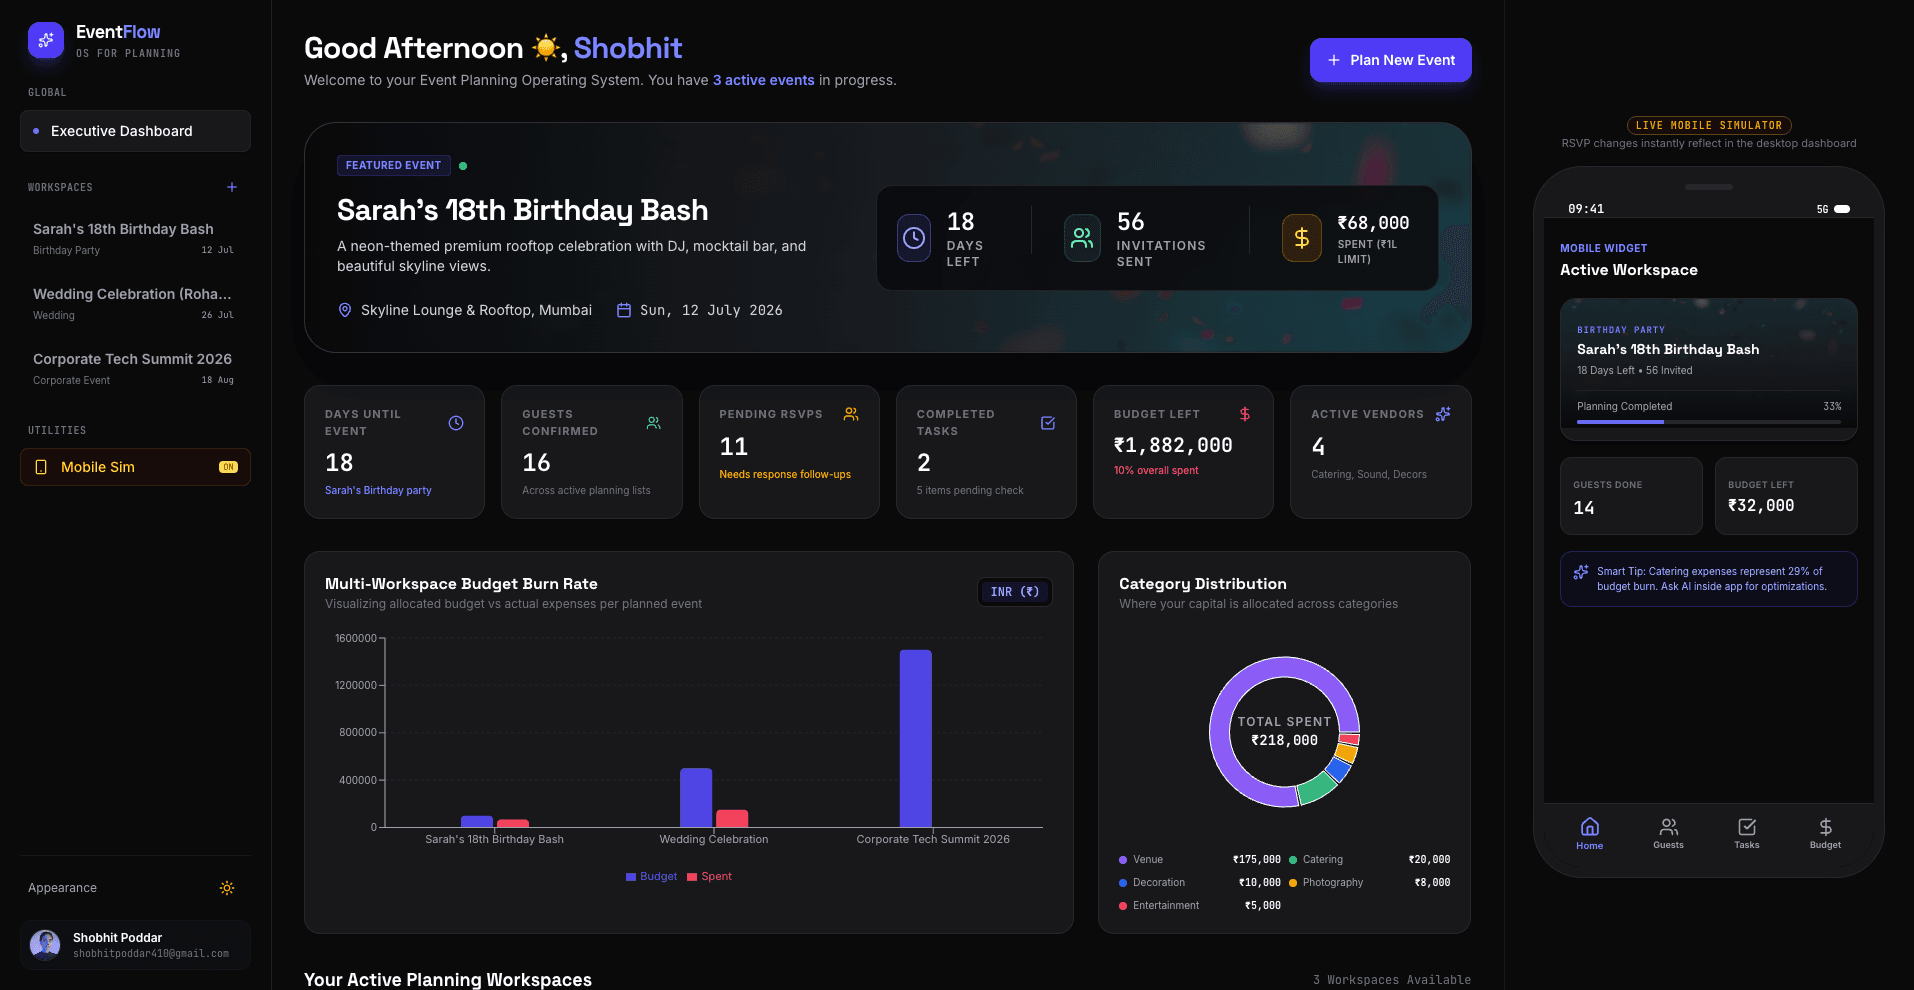
Task: Open the Tasks tab in mobile simulator
Action: (x=1747, y=832)
